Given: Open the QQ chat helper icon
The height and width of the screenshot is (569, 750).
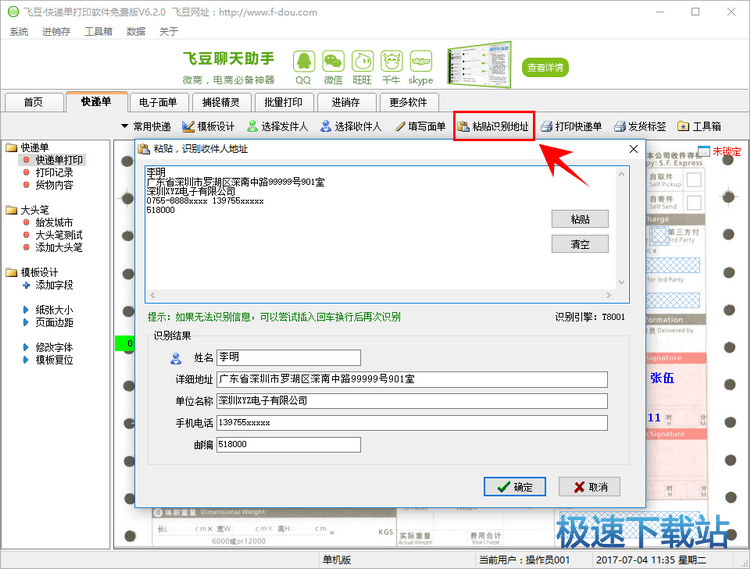Looking at the screenshot, I should coord(304,62).
